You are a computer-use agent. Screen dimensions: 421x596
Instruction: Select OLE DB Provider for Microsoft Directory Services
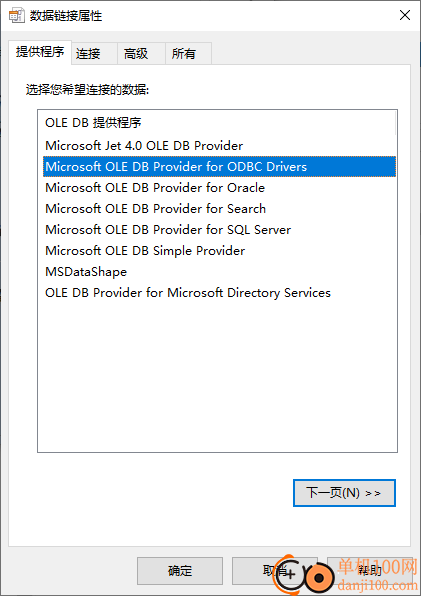(x=219, y=293)
